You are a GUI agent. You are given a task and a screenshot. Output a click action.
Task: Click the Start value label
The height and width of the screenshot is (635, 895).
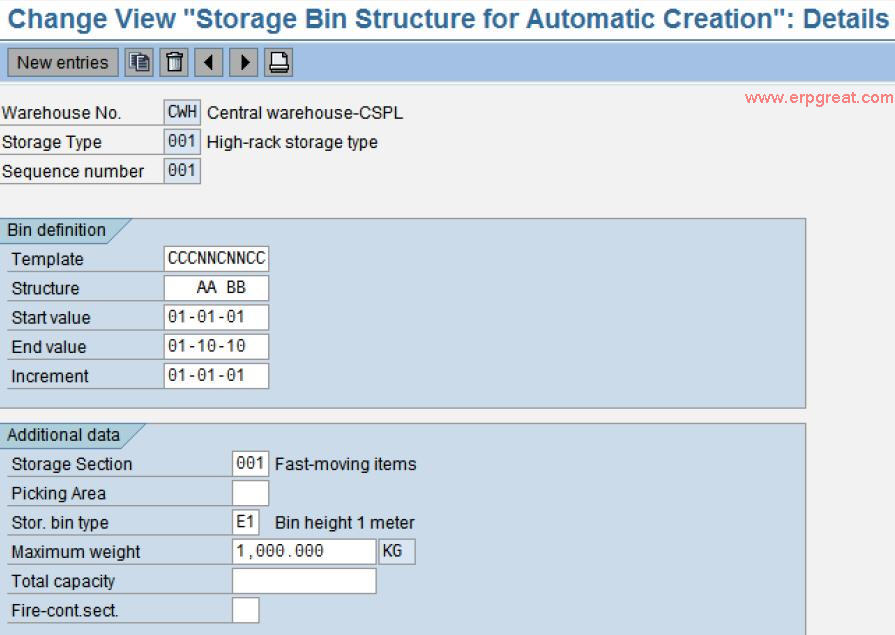tap(51, 318)
